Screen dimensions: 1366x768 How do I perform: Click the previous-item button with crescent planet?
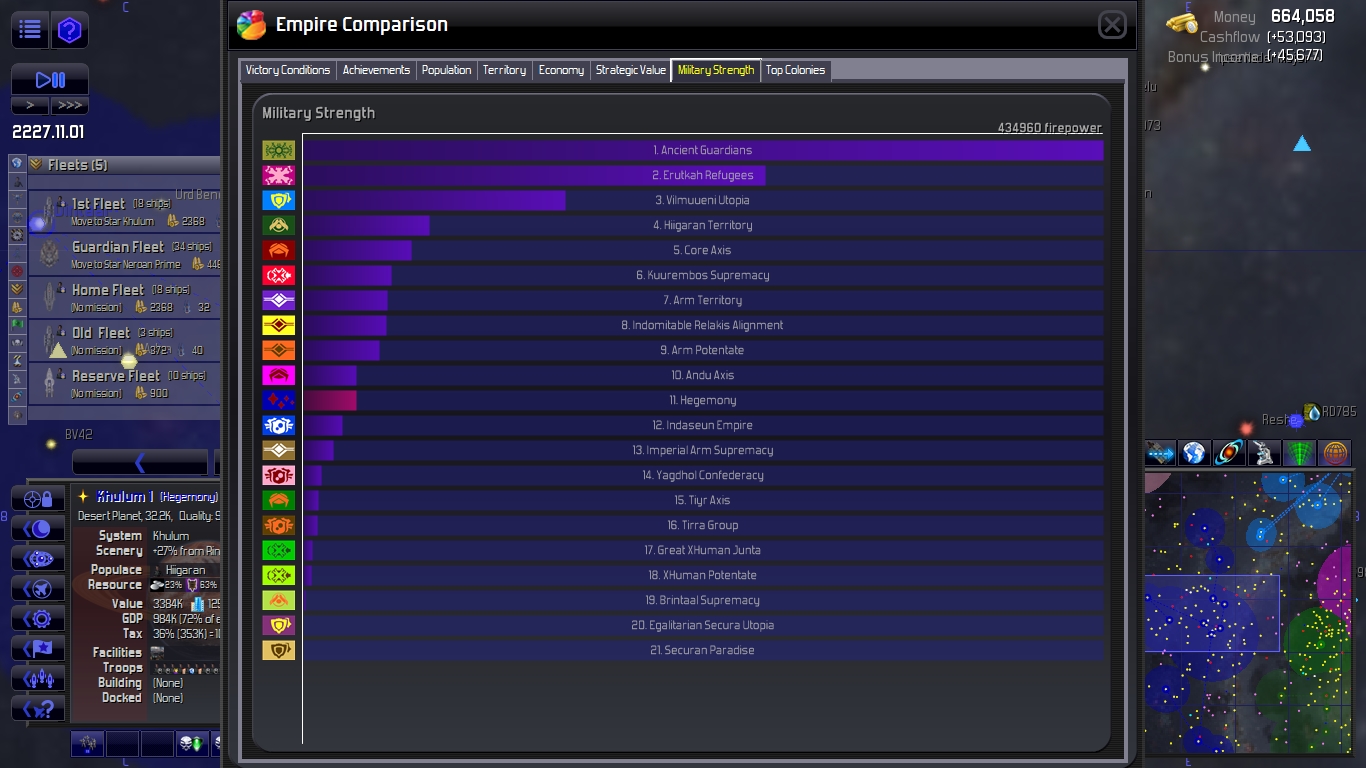[x=38, y=529]
